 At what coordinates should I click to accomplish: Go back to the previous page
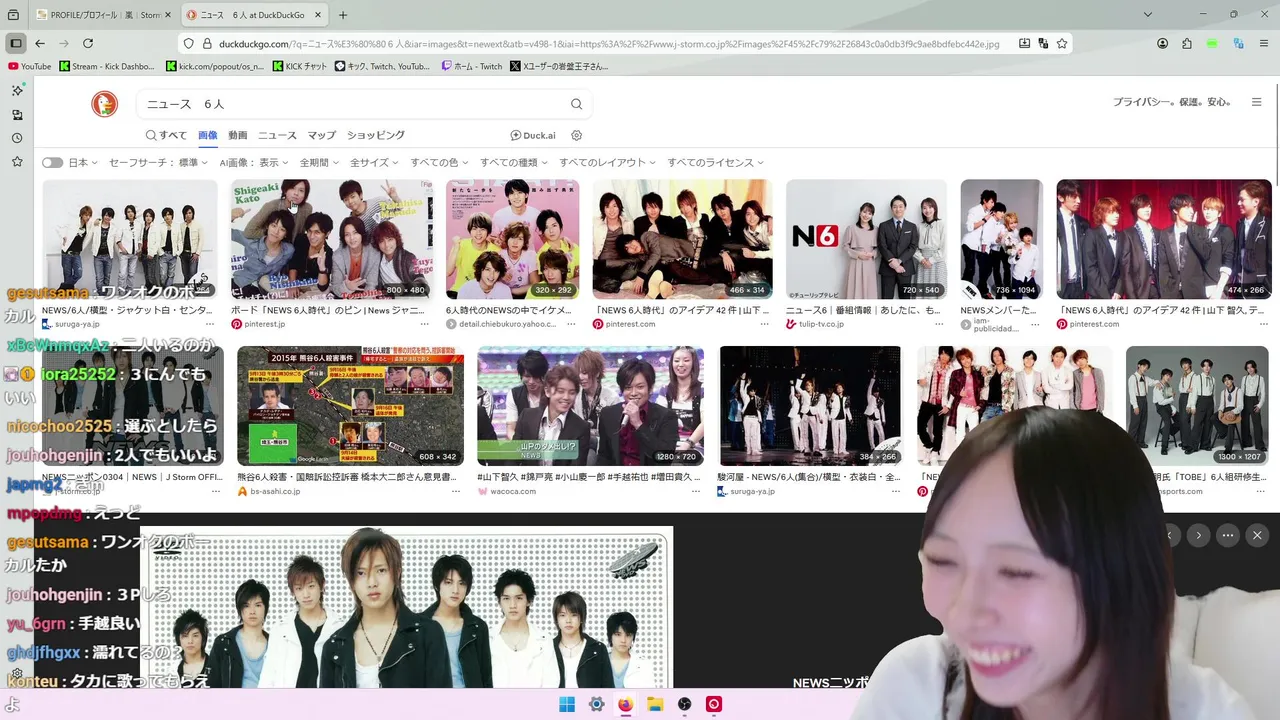[40, 43]
